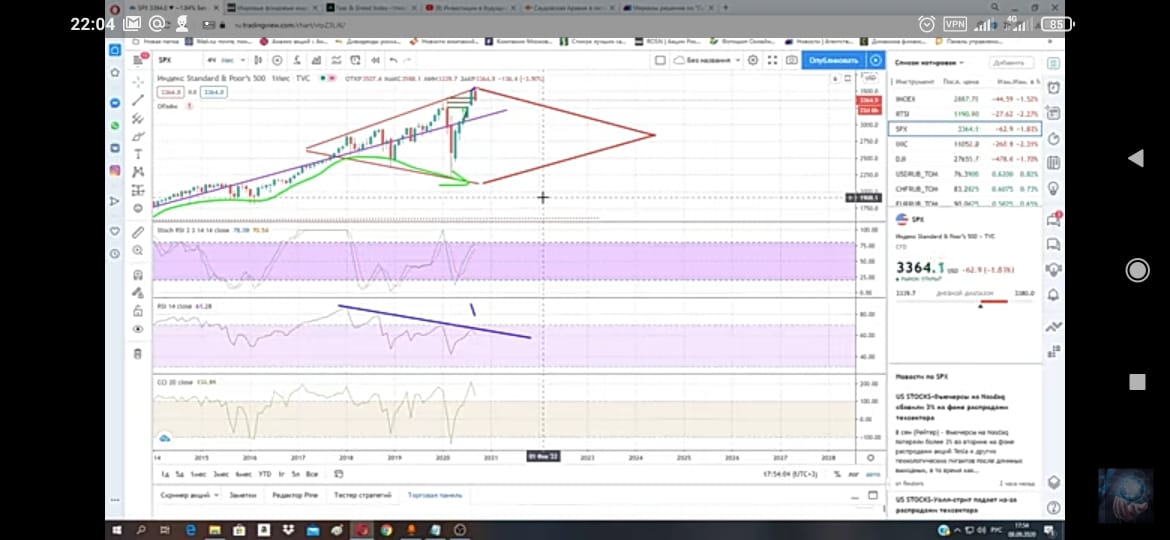
Task: Open the Торговая панель tab
Action: (x=435, y=495)
